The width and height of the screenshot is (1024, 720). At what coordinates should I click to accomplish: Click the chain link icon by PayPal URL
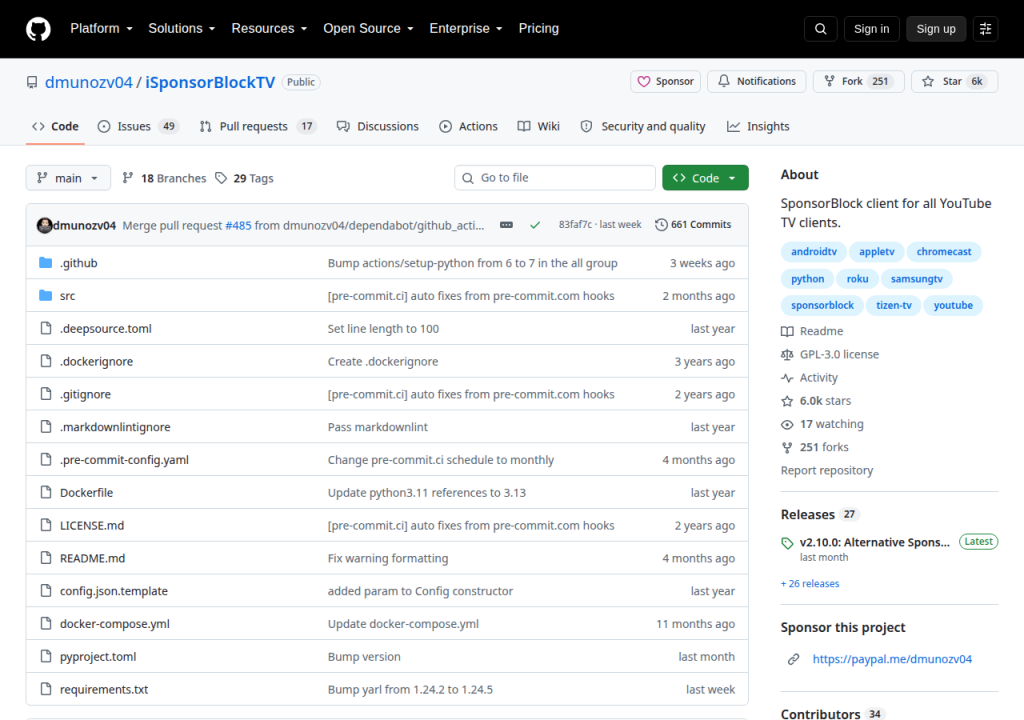pyautogui.click(x=793, y=659)
